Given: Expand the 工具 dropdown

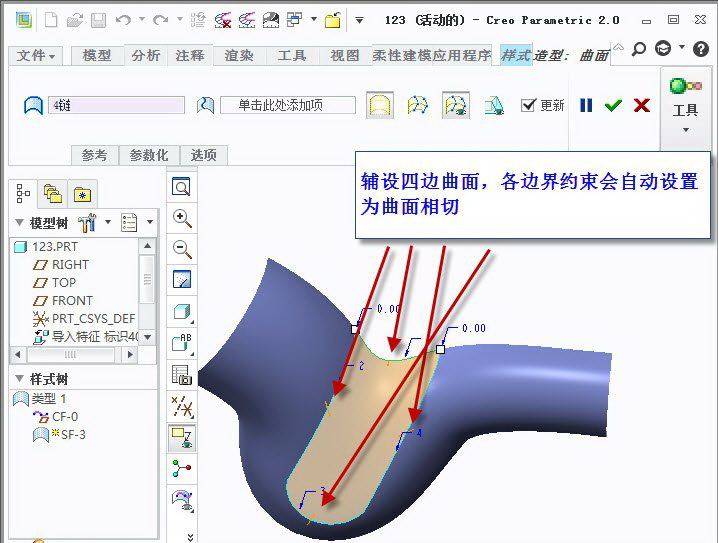Looking at the screenshot, I should tap(685, 130).
